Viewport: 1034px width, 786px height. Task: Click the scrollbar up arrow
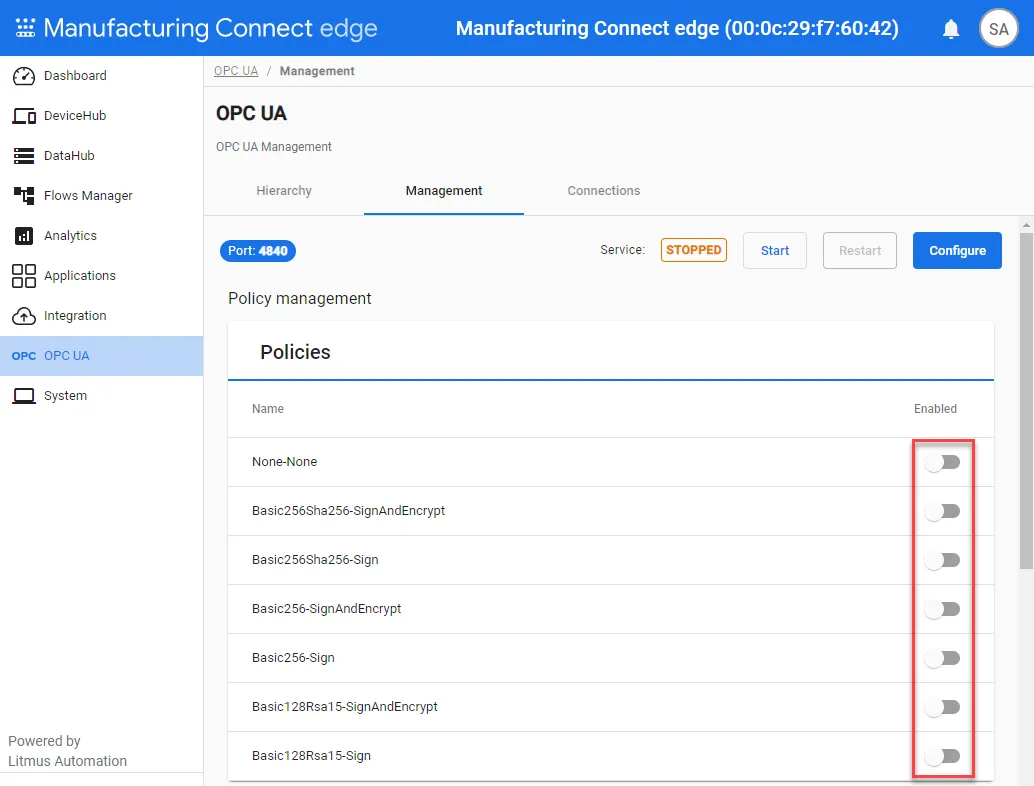(1026, 225)
